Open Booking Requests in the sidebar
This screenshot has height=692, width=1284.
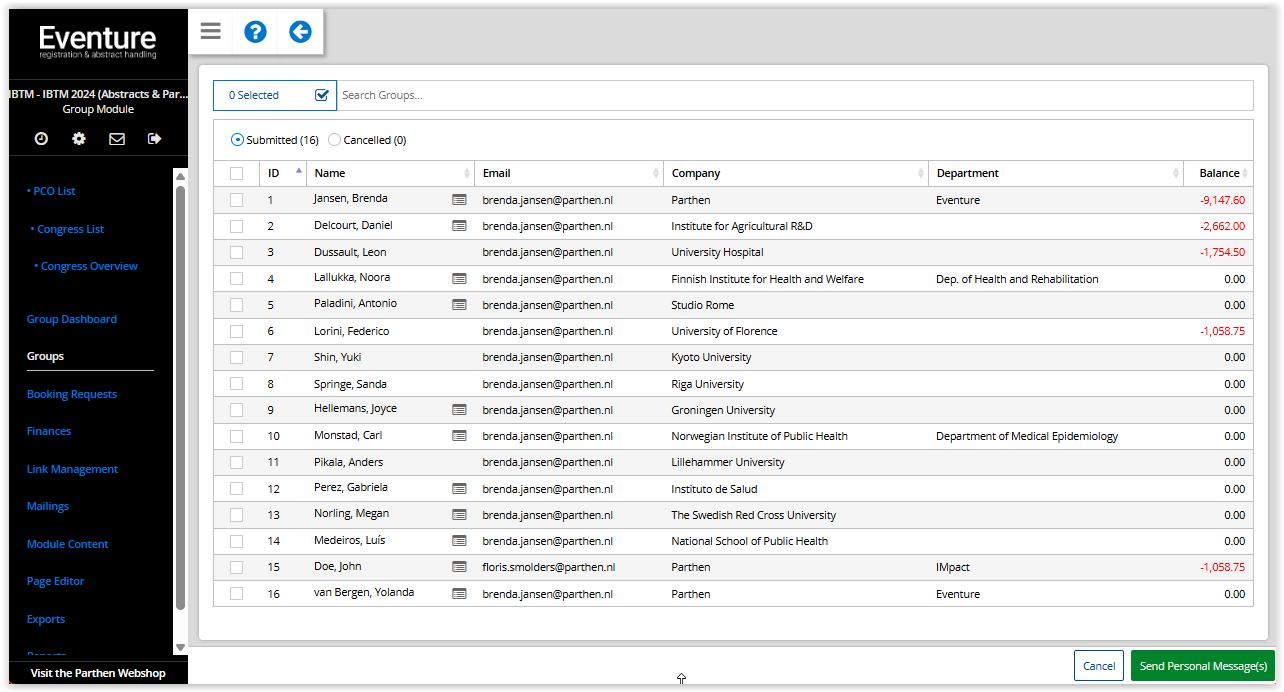pyautogui.click(x=72, y=394)
